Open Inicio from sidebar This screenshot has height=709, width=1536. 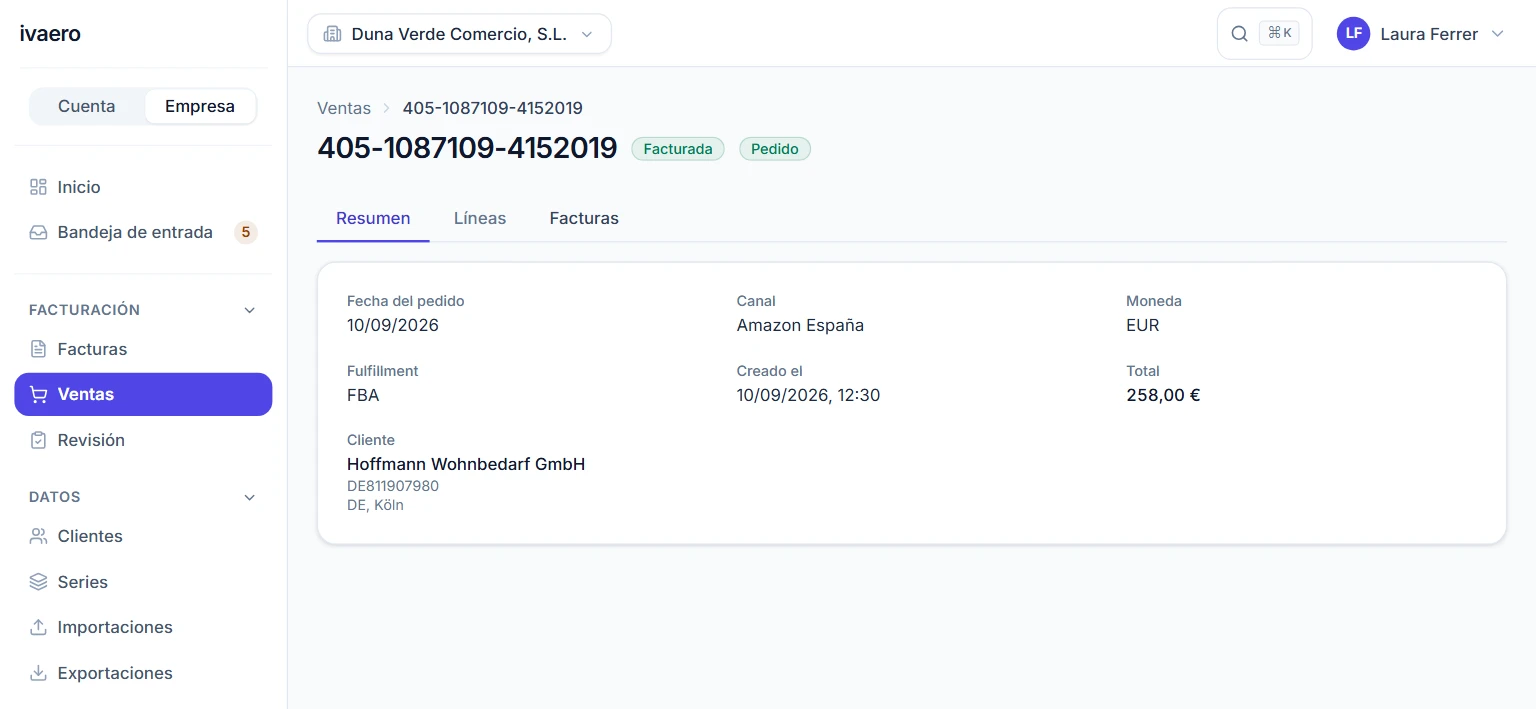(143, 187)
